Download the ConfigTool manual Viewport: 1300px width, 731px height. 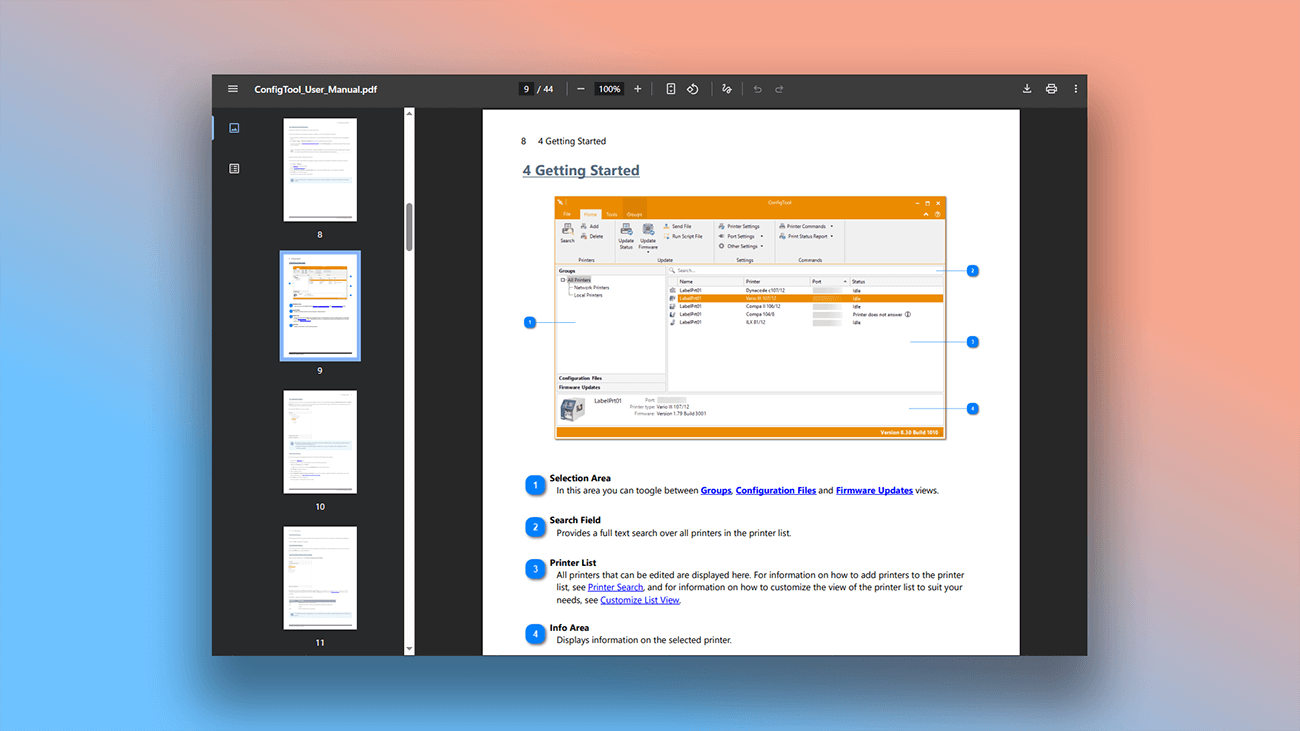(1027, 88)
